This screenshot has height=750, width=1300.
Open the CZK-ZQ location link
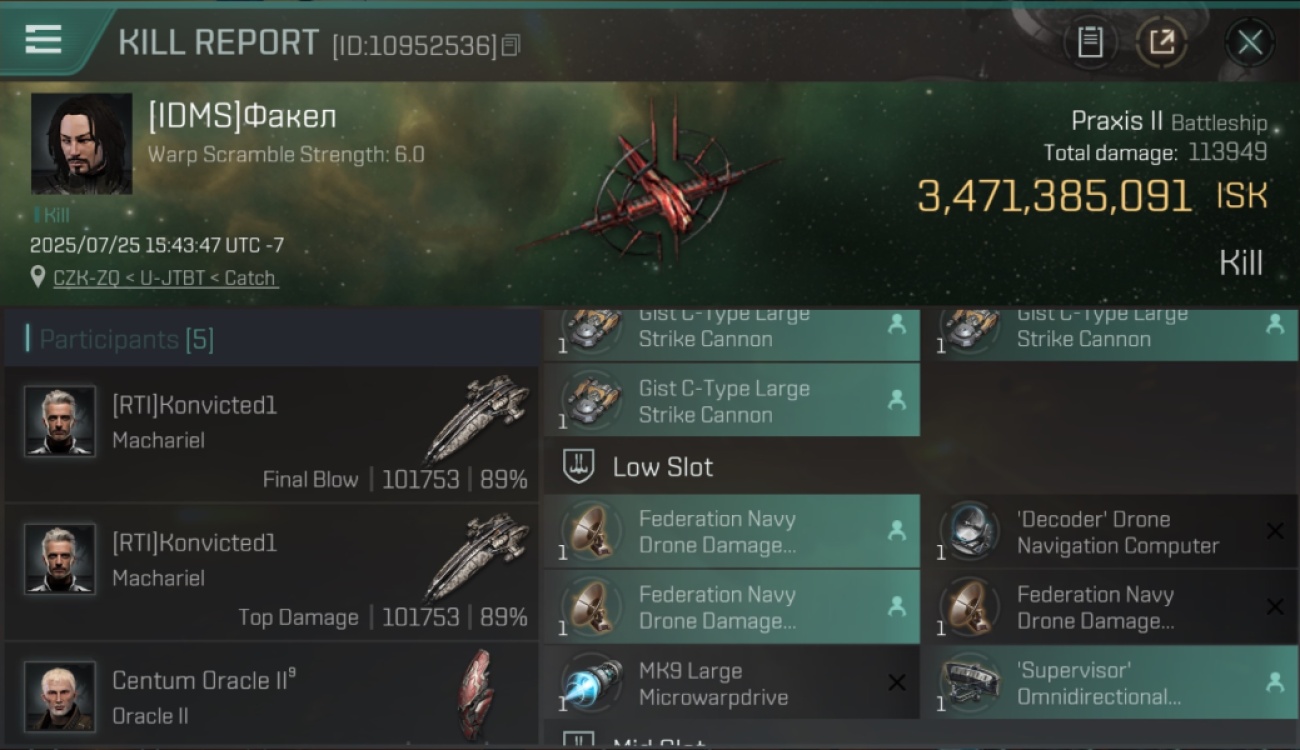[x=165, y=278]
